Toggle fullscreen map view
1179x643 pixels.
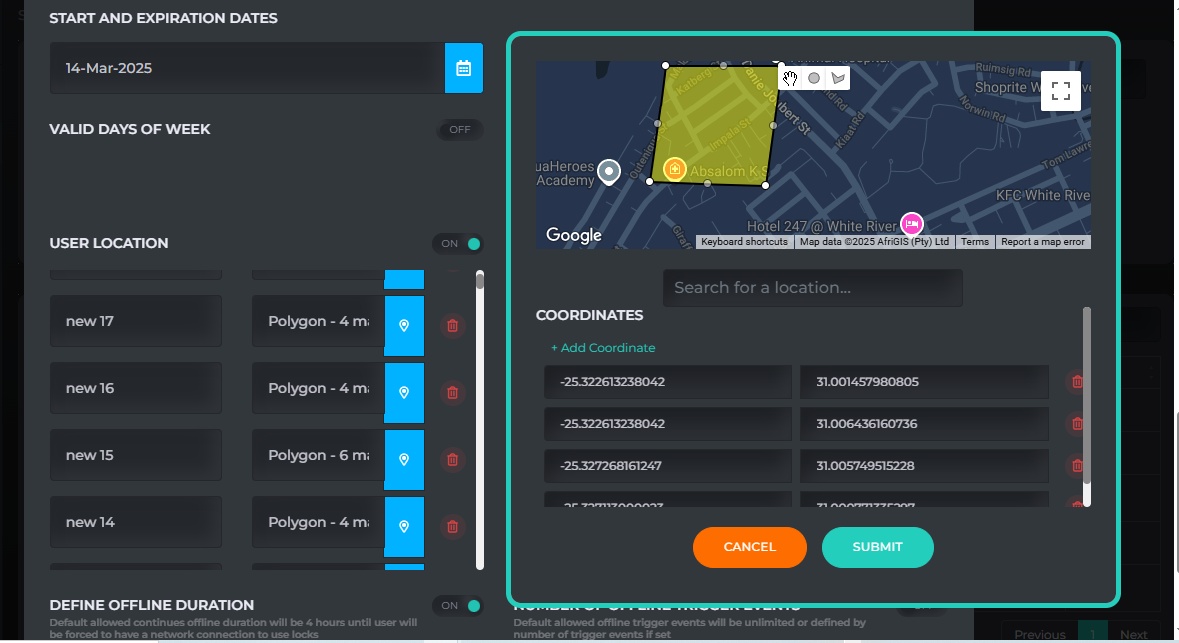(x=1060, y=91)
